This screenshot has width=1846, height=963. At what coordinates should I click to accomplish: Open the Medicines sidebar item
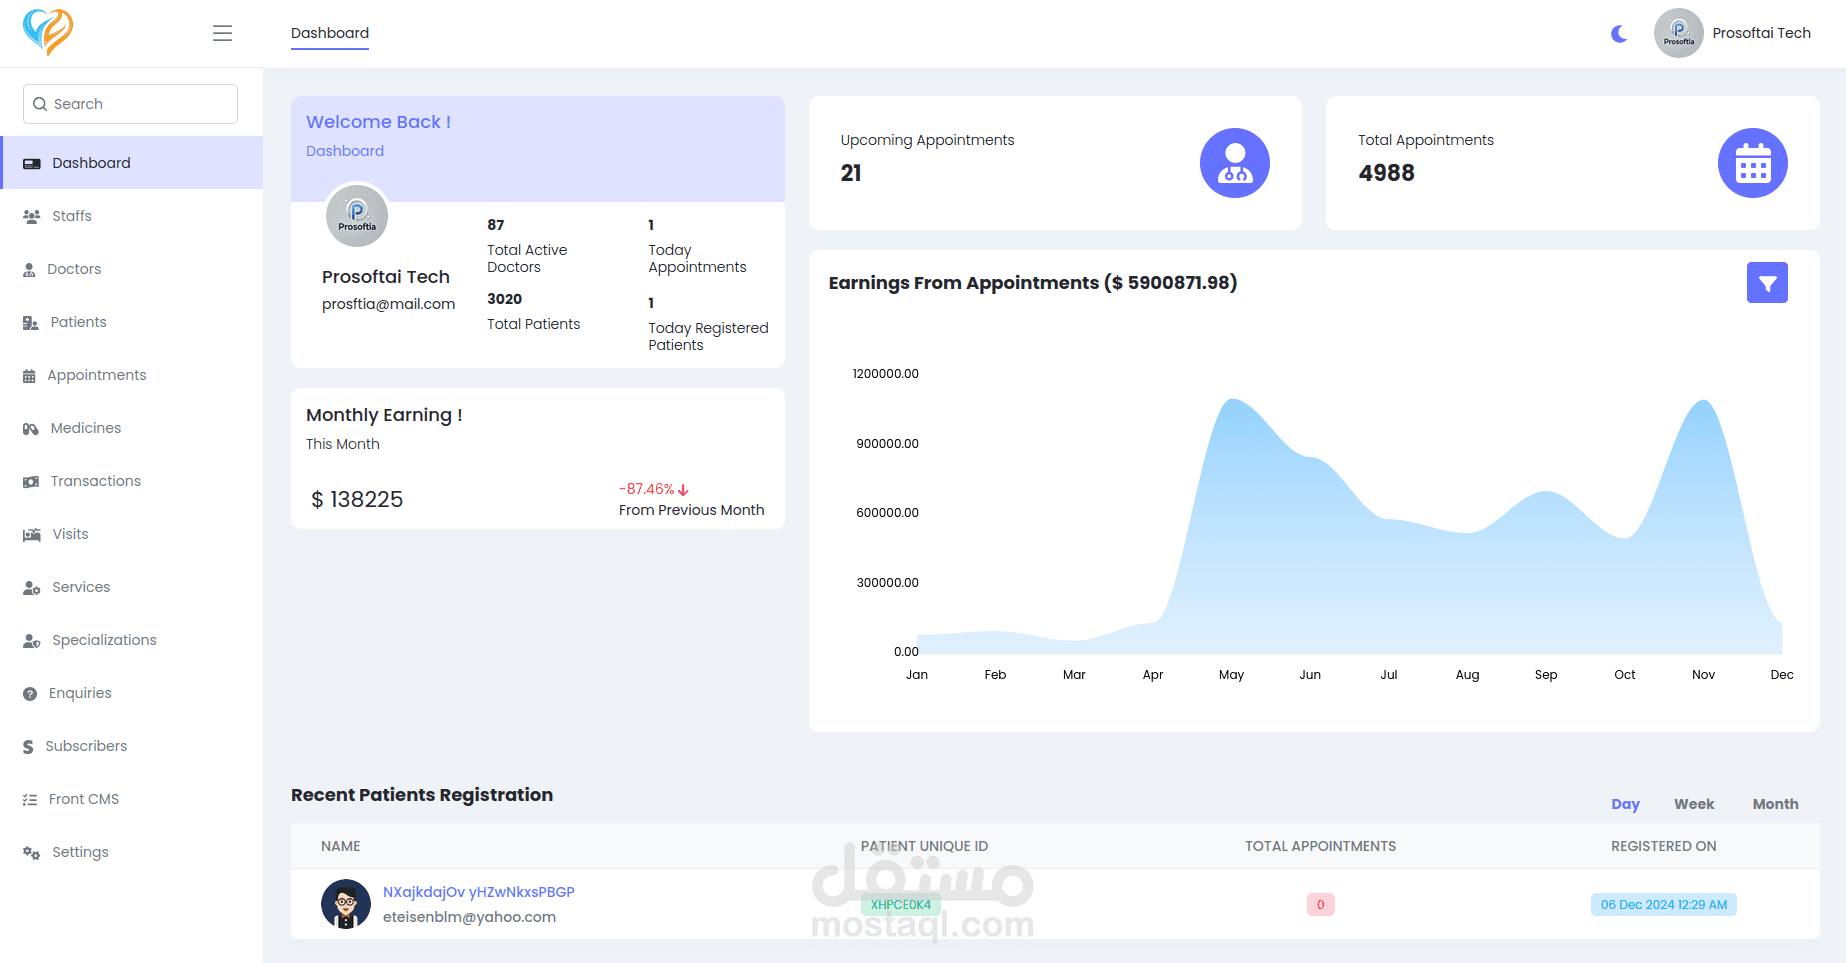pos(132,428)
